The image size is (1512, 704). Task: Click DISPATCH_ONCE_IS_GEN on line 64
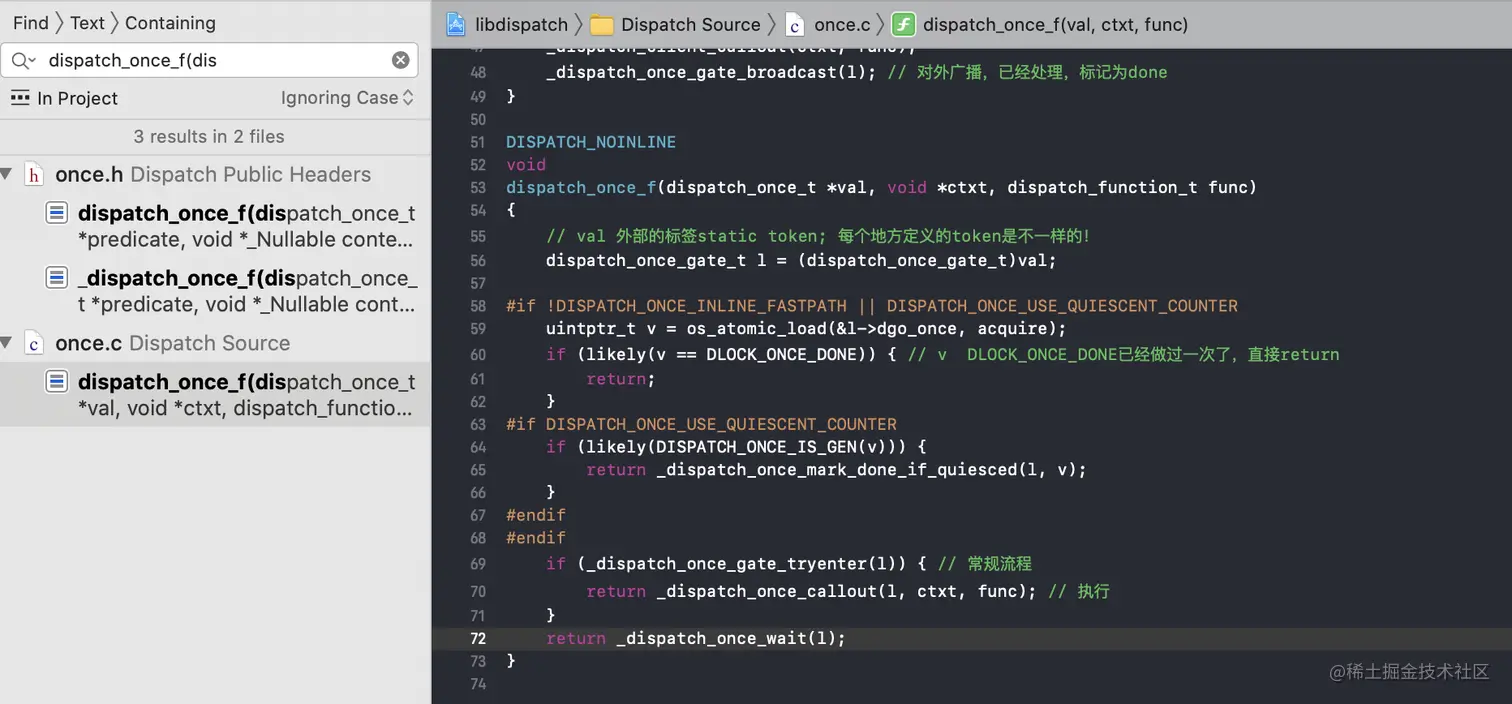754,446
